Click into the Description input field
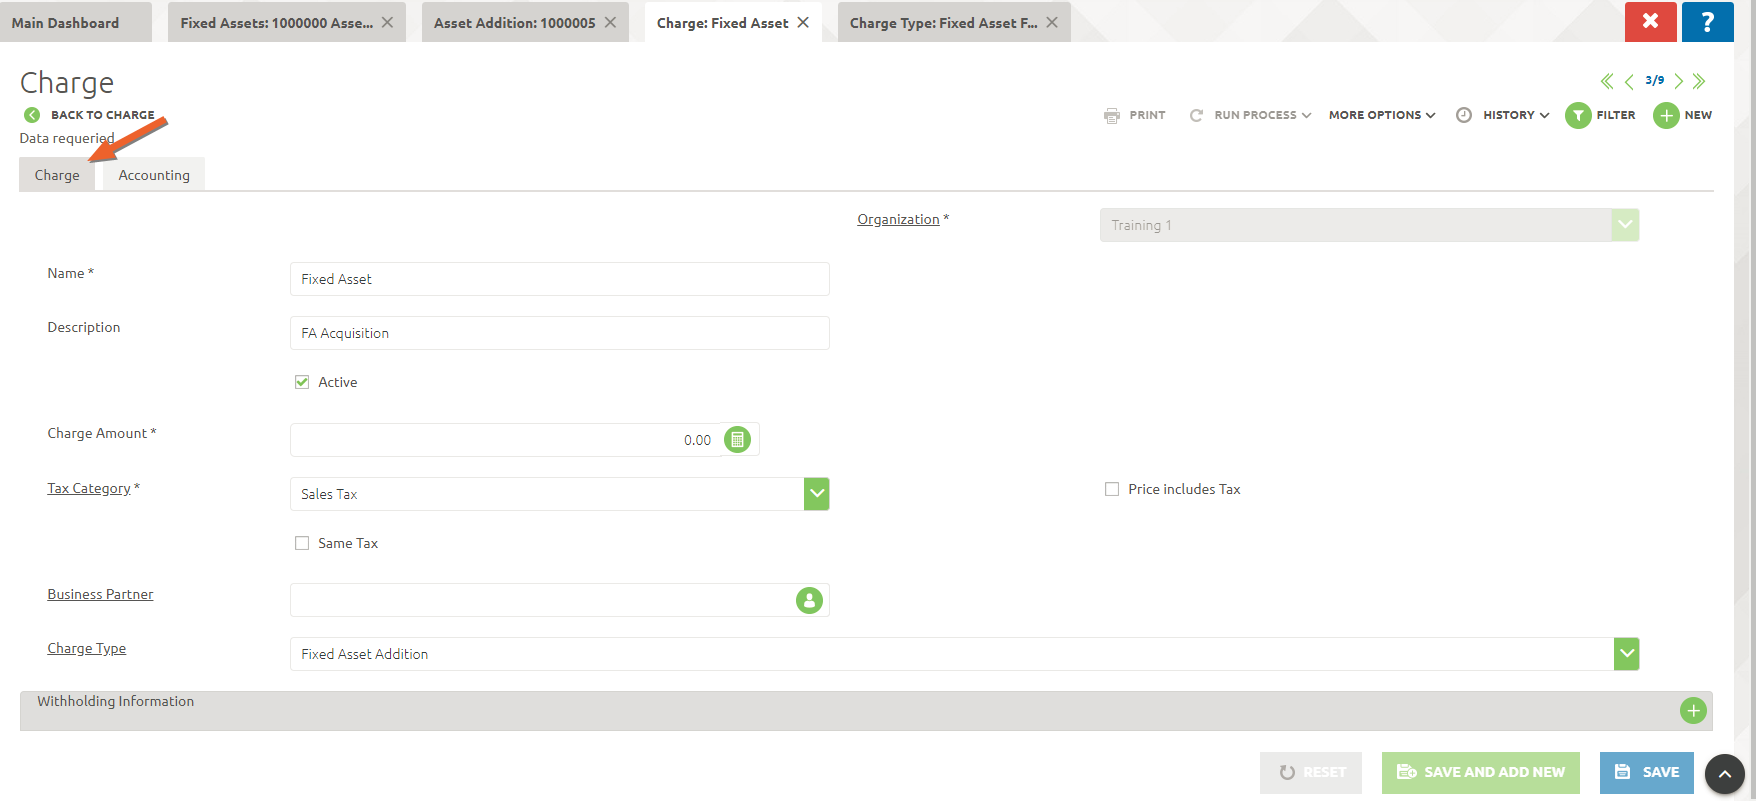The image size is (1756, 801). [559, 333]
